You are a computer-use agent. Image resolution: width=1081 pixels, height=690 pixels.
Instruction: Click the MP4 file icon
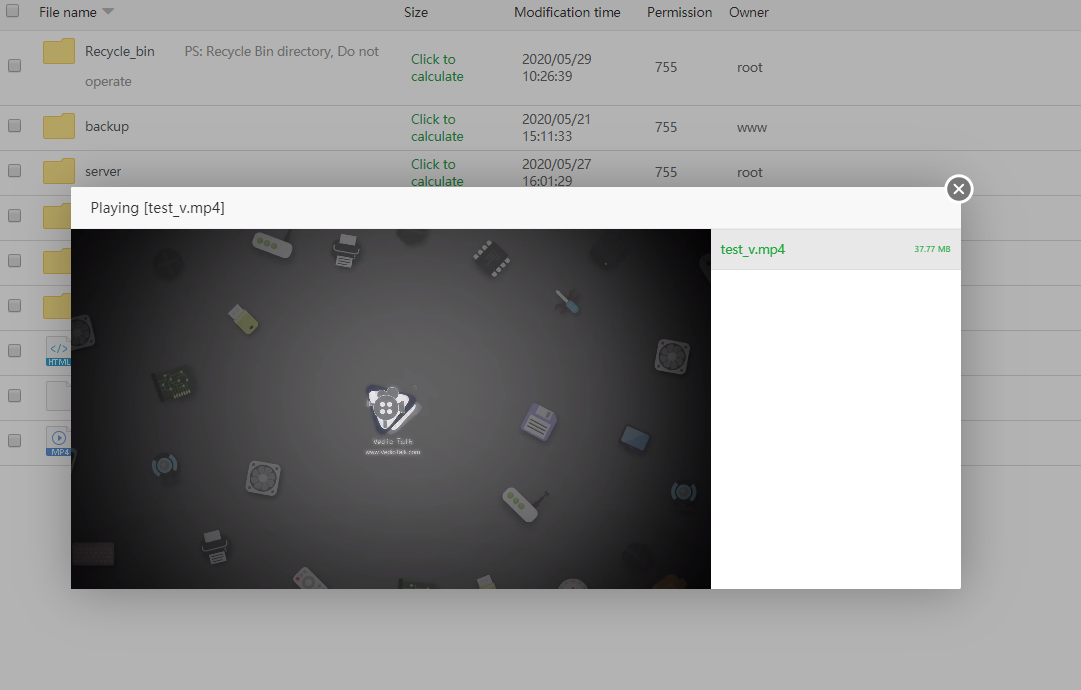point(59,441)
